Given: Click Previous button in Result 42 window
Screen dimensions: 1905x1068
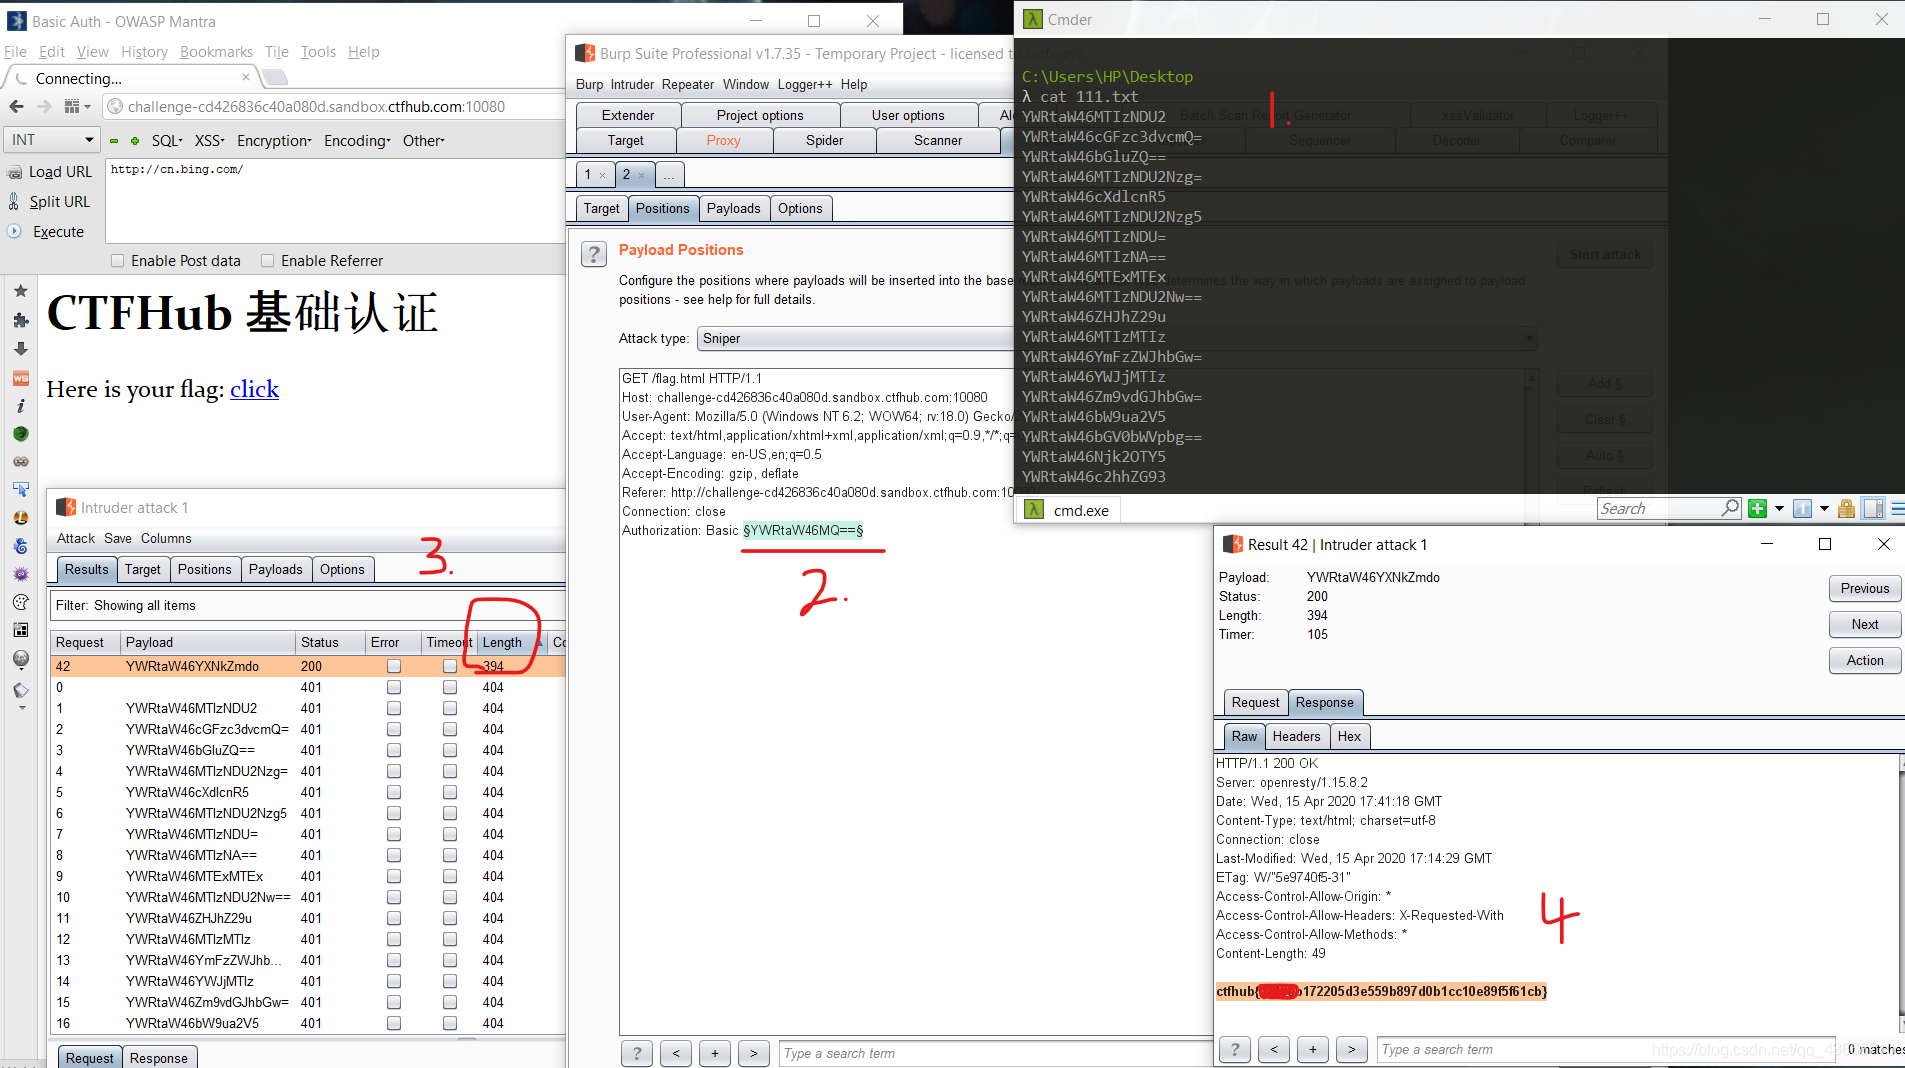Looking at the screenshot, I should coord(1865,588).
